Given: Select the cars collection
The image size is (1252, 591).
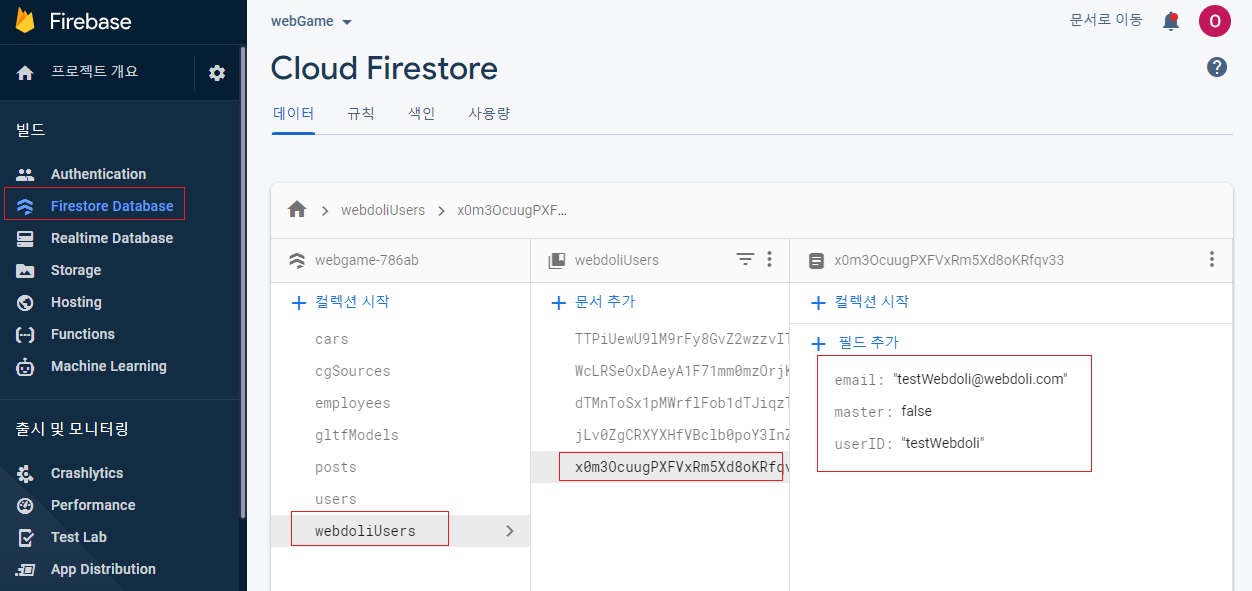Looking at the screenshot, I should pos(332,339).
